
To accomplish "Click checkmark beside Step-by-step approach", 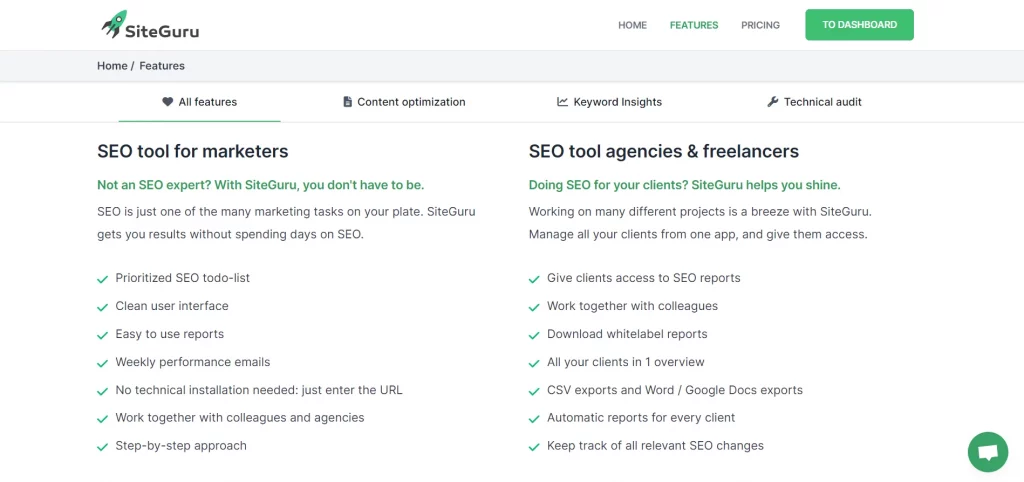I will point(103,447).
